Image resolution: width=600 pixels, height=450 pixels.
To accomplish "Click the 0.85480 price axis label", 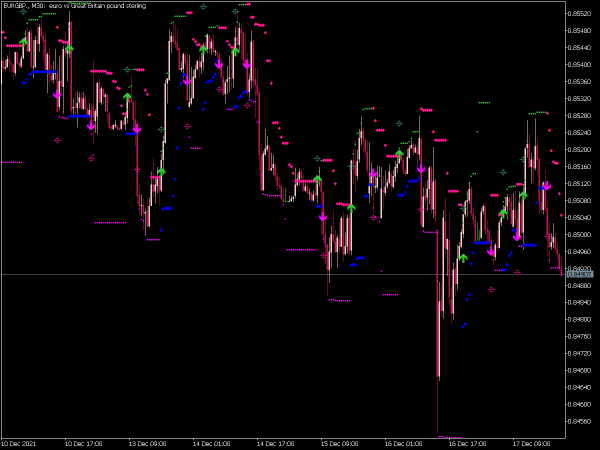I will point(579,31).
